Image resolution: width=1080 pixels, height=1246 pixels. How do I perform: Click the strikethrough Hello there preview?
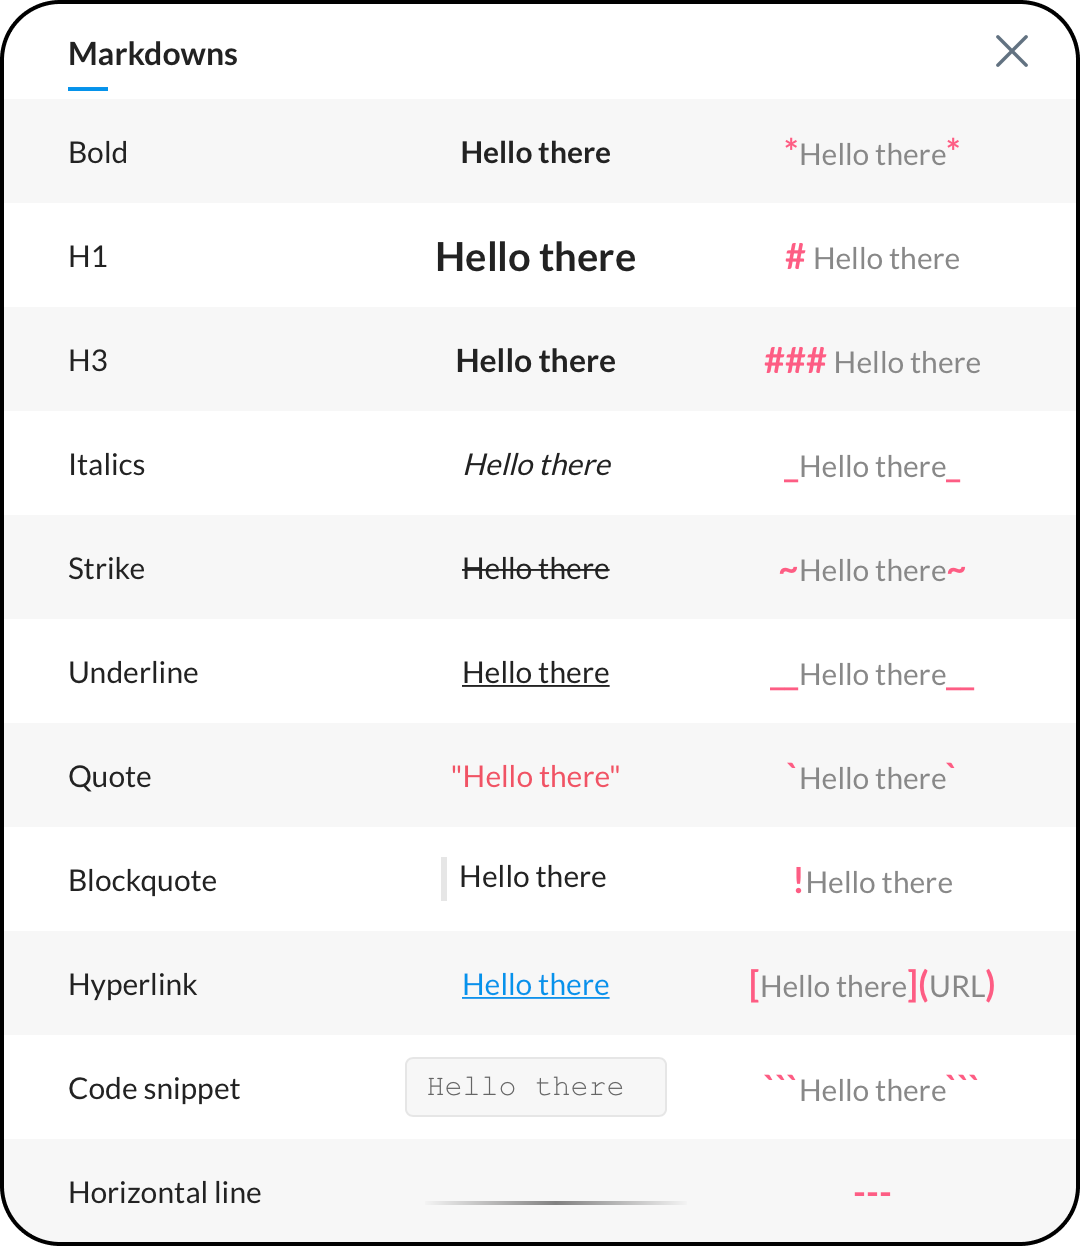pos(536,569)
